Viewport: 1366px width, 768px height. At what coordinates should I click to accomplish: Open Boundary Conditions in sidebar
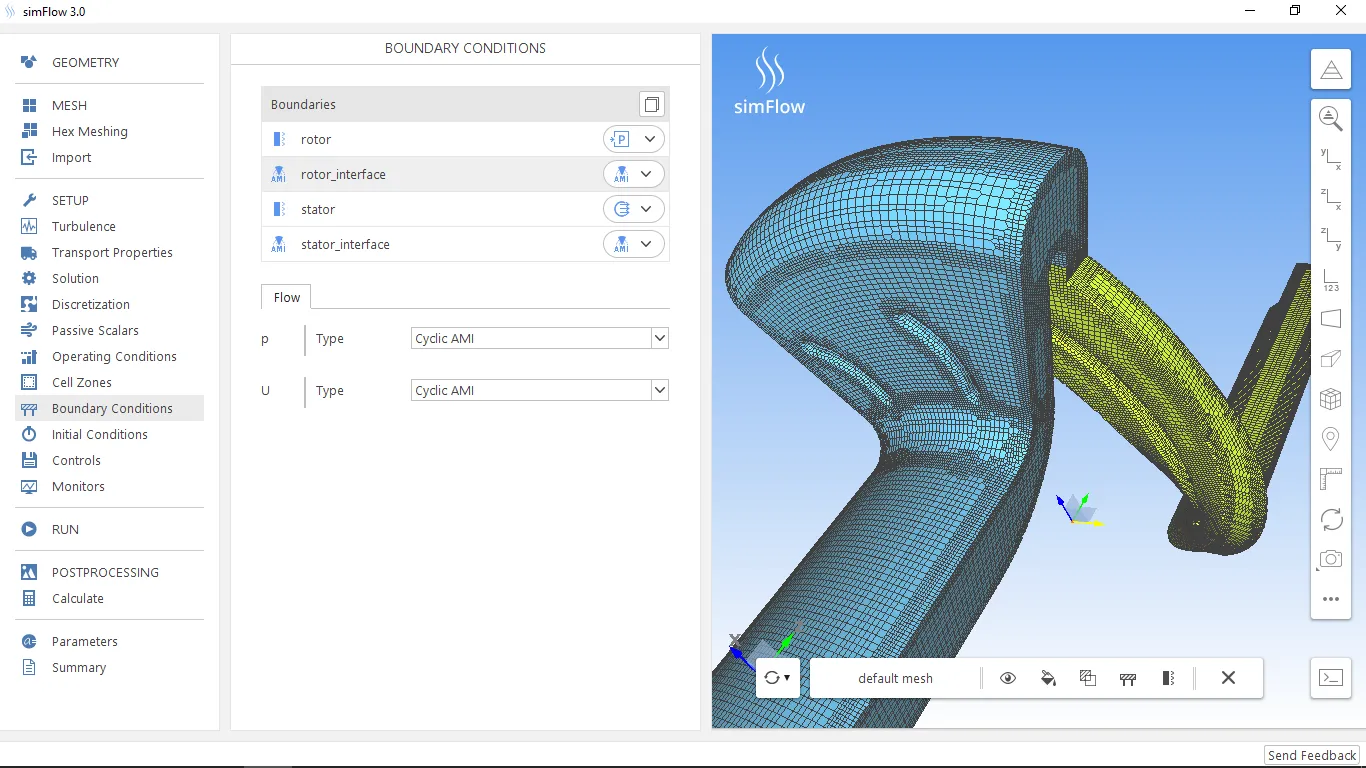[x=110, y=408]
